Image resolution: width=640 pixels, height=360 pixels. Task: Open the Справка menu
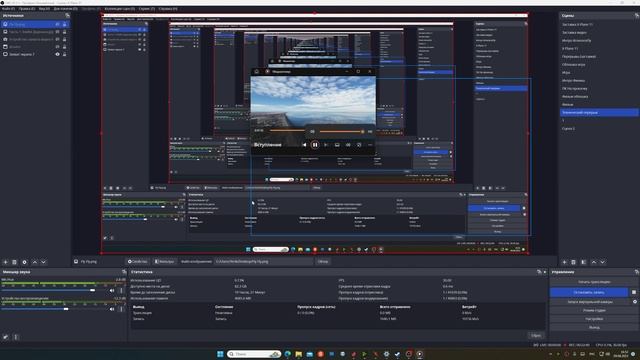[168, 9]
